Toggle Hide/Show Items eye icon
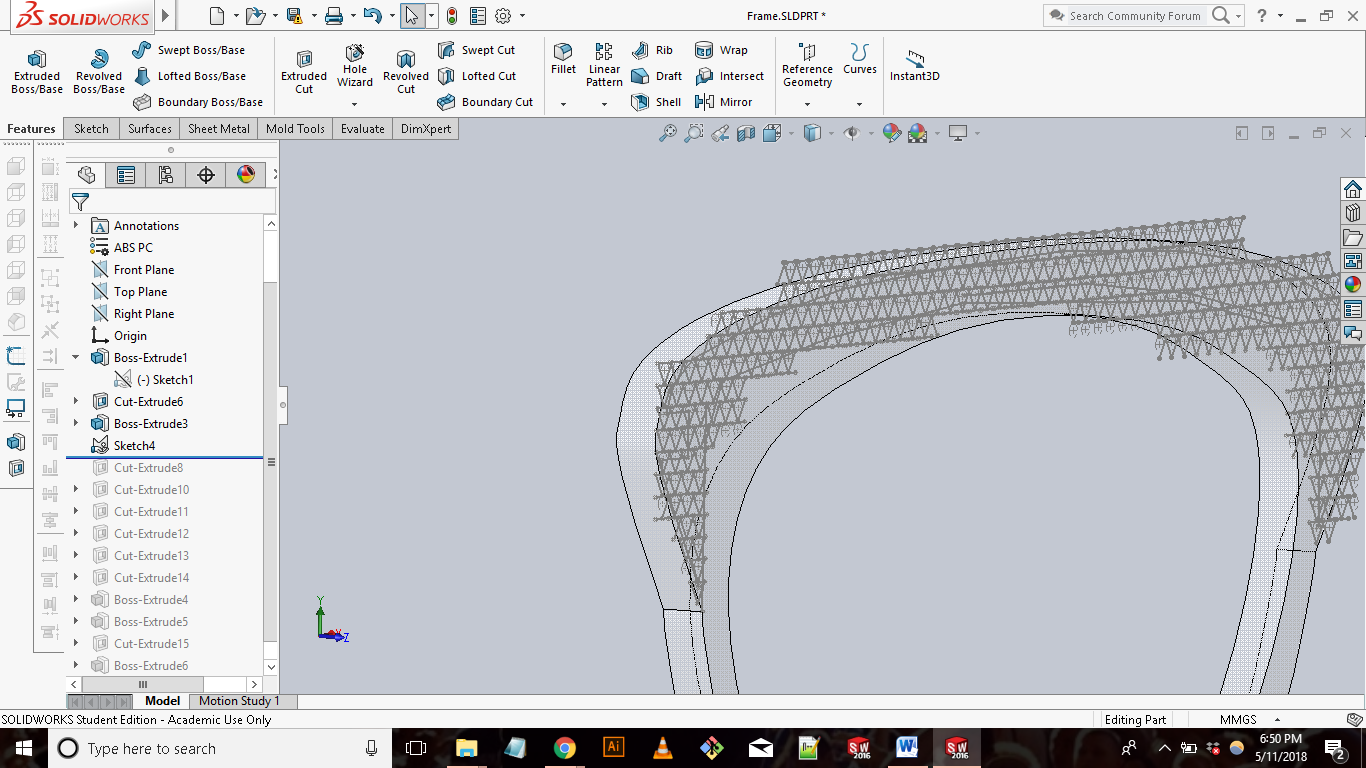The height and width of the screenshot is (768, 1366). coord(852,133)
